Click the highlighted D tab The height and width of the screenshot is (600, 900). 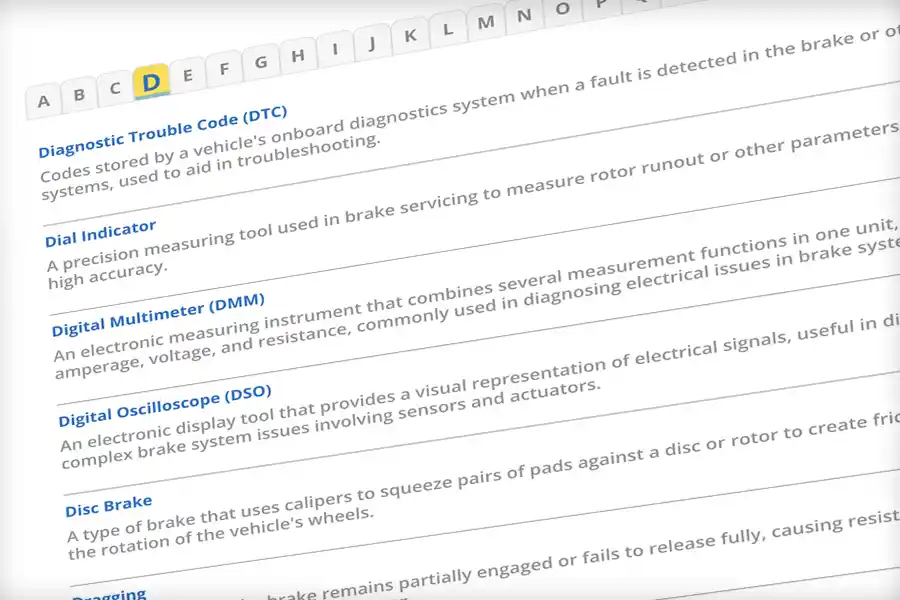[152, 81]
